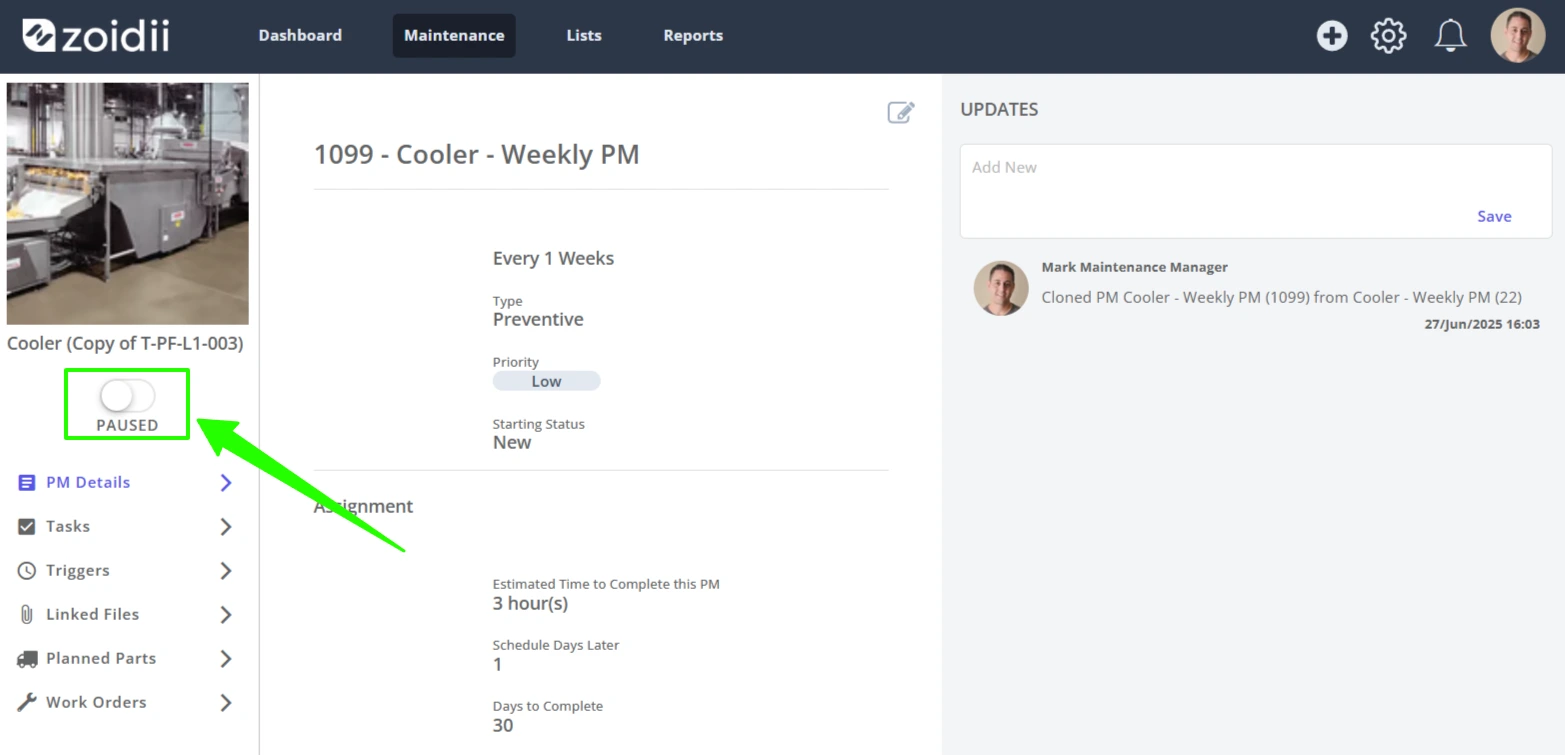Click the edit PM pencil icon
Image resolution: width=1565 pixels, height=755 pixels.
(x=901, y=112)
